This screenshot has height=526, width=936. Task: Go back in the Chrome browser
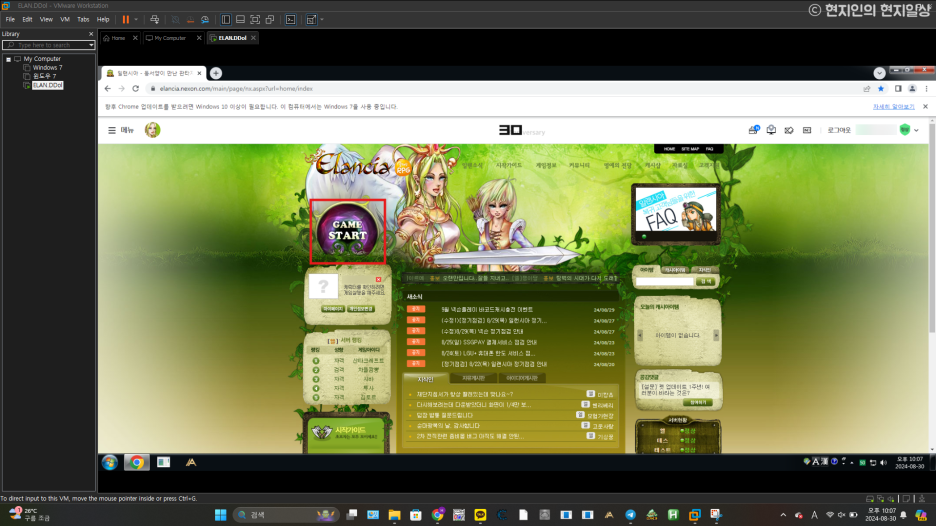[x=107, y=88]
